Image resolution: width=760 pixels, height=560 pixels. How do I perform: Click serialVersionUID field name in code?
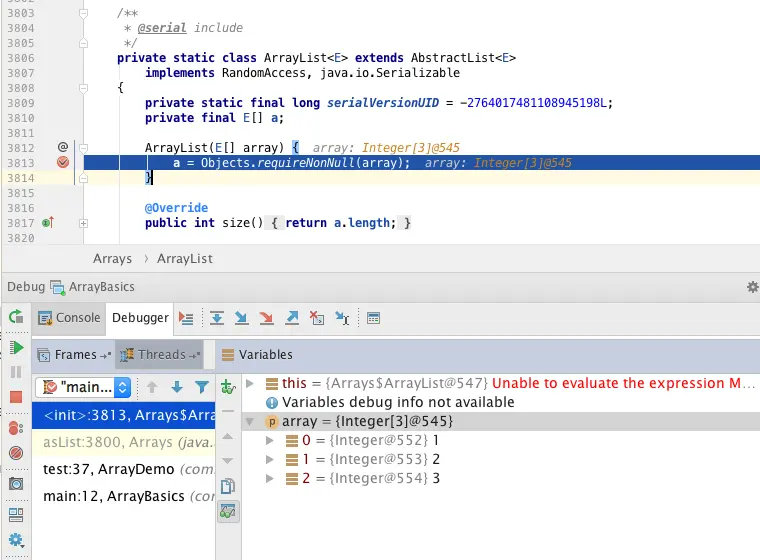click(x=383, y=103)
